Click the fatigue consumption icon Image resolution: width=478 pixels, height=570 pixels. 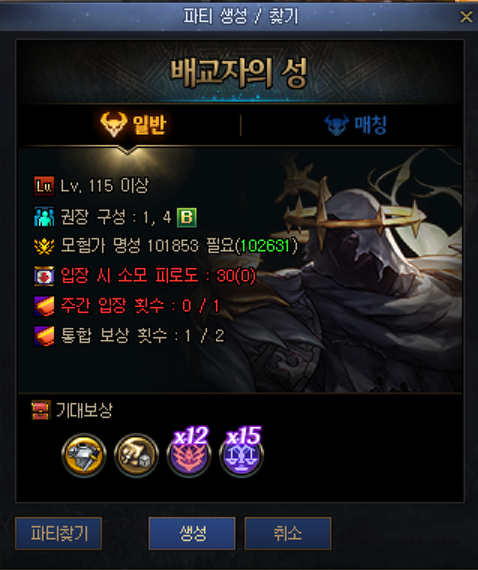(x=44, y=276)
